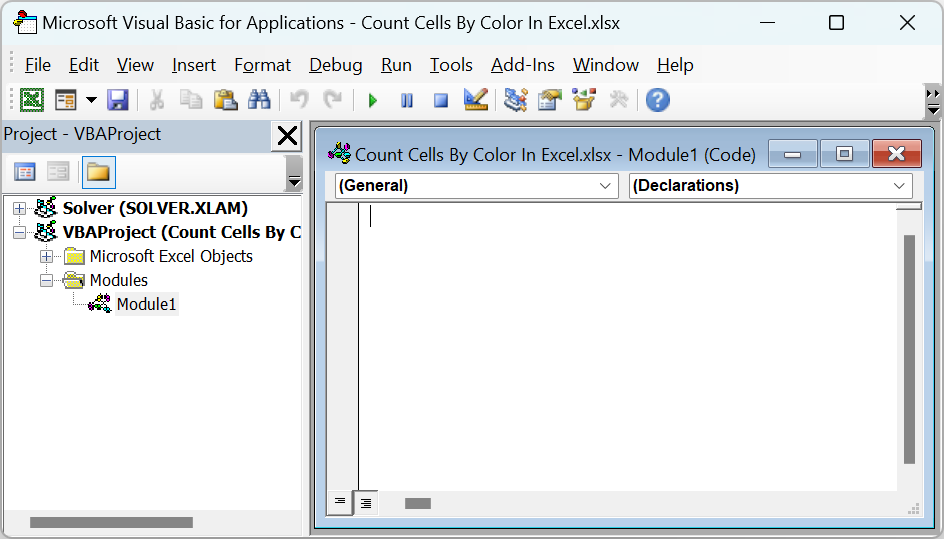Image resolution: width=944 pixels, height=539 pixels.
Task: Click the code window vertical scrollbar thumb
Action: click(909, 349)
